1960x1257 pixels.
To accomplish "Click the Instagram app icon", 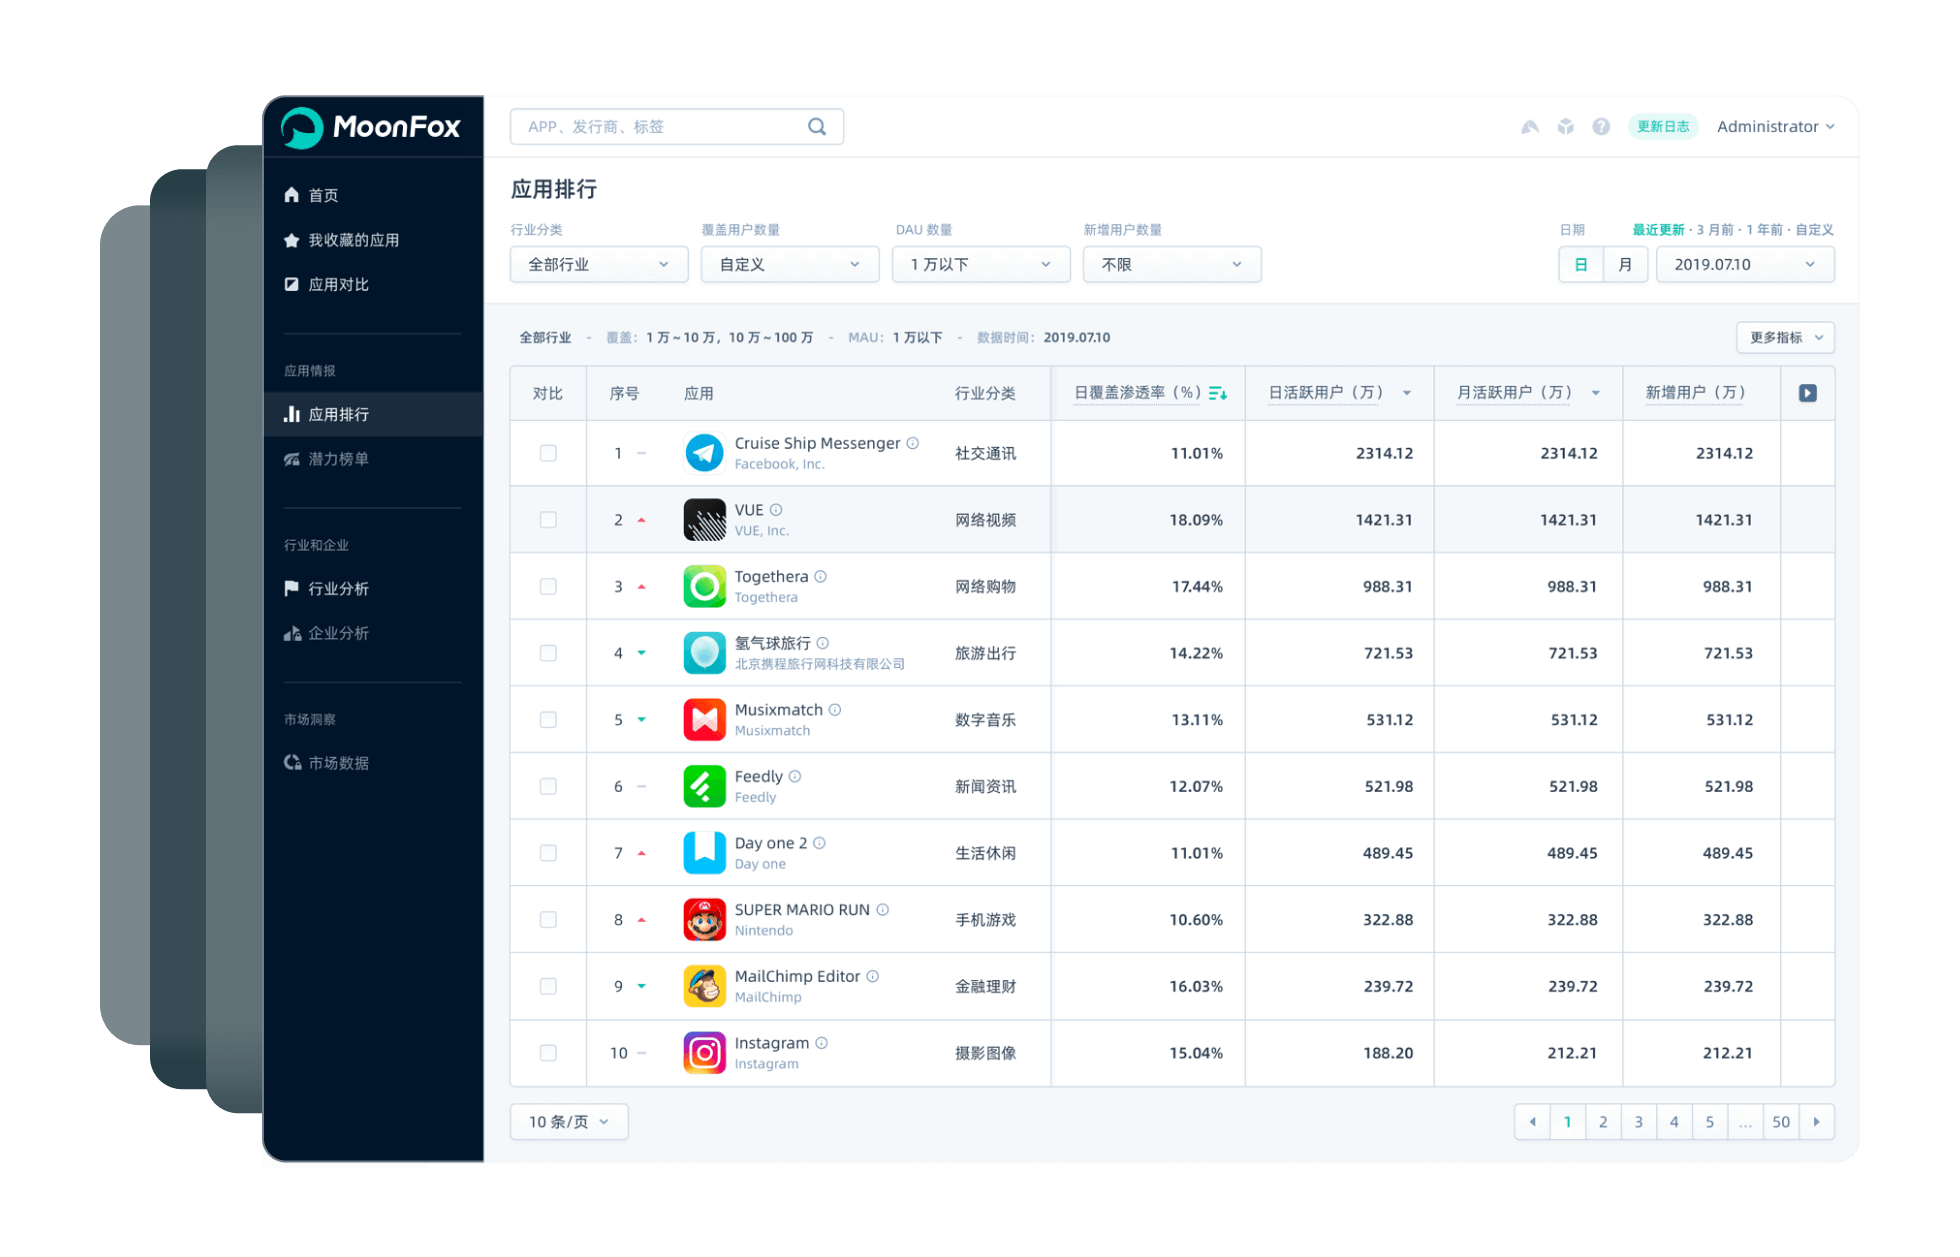I will pos(704,1053).
